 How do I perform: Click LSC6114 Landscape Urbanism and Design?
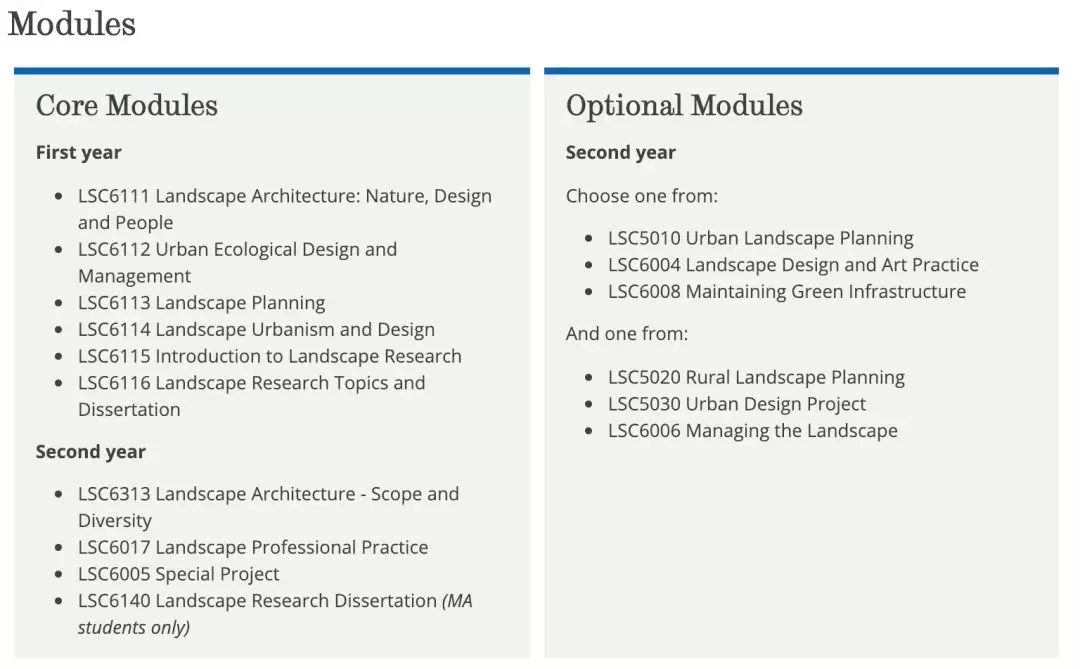tap(256, 330)
